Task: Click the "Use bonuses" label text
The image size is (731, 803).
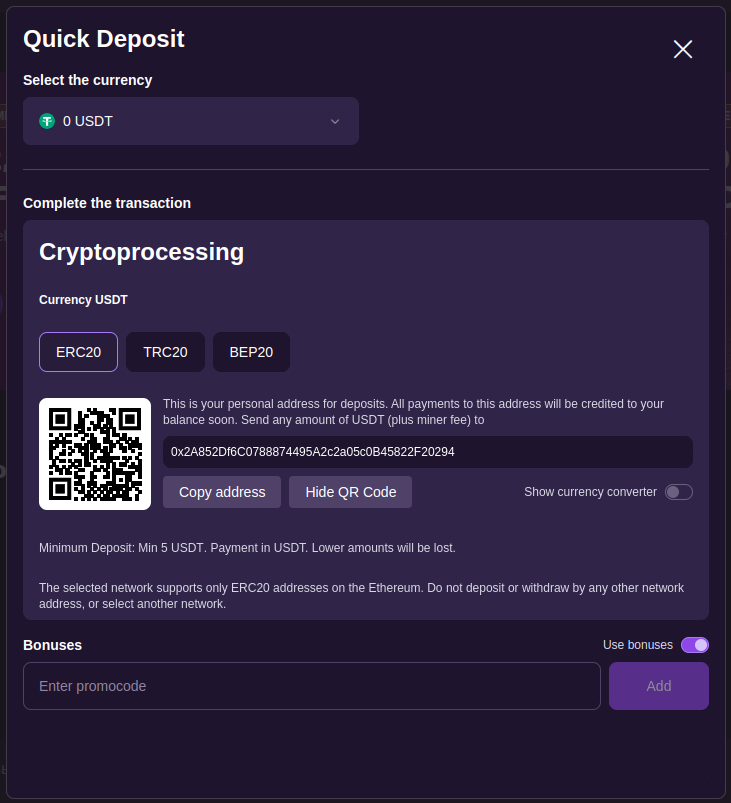Action: pos(637,645)
